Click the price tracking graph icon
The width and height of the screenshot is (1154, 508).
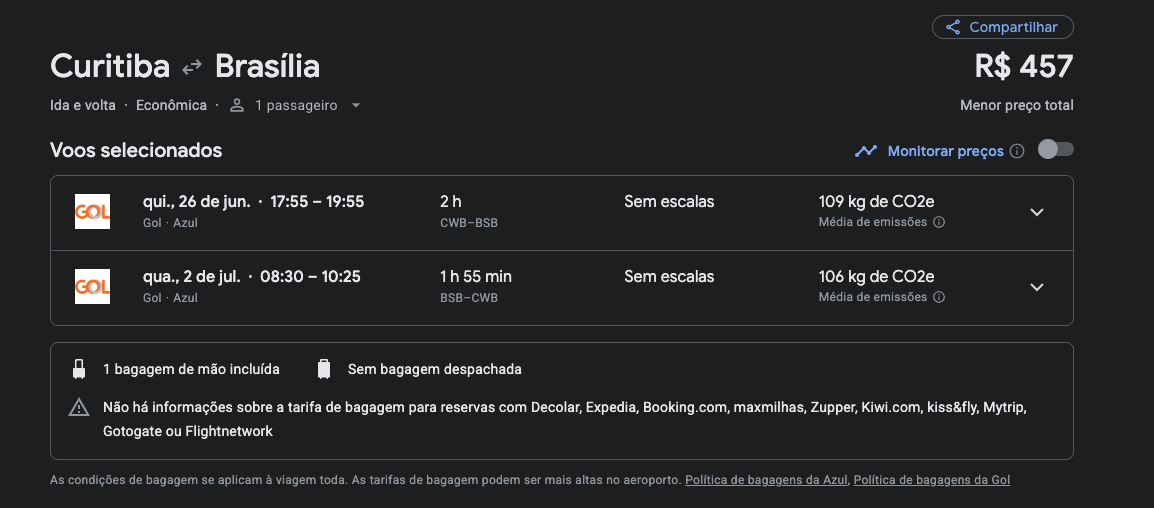tap(866, 151)
